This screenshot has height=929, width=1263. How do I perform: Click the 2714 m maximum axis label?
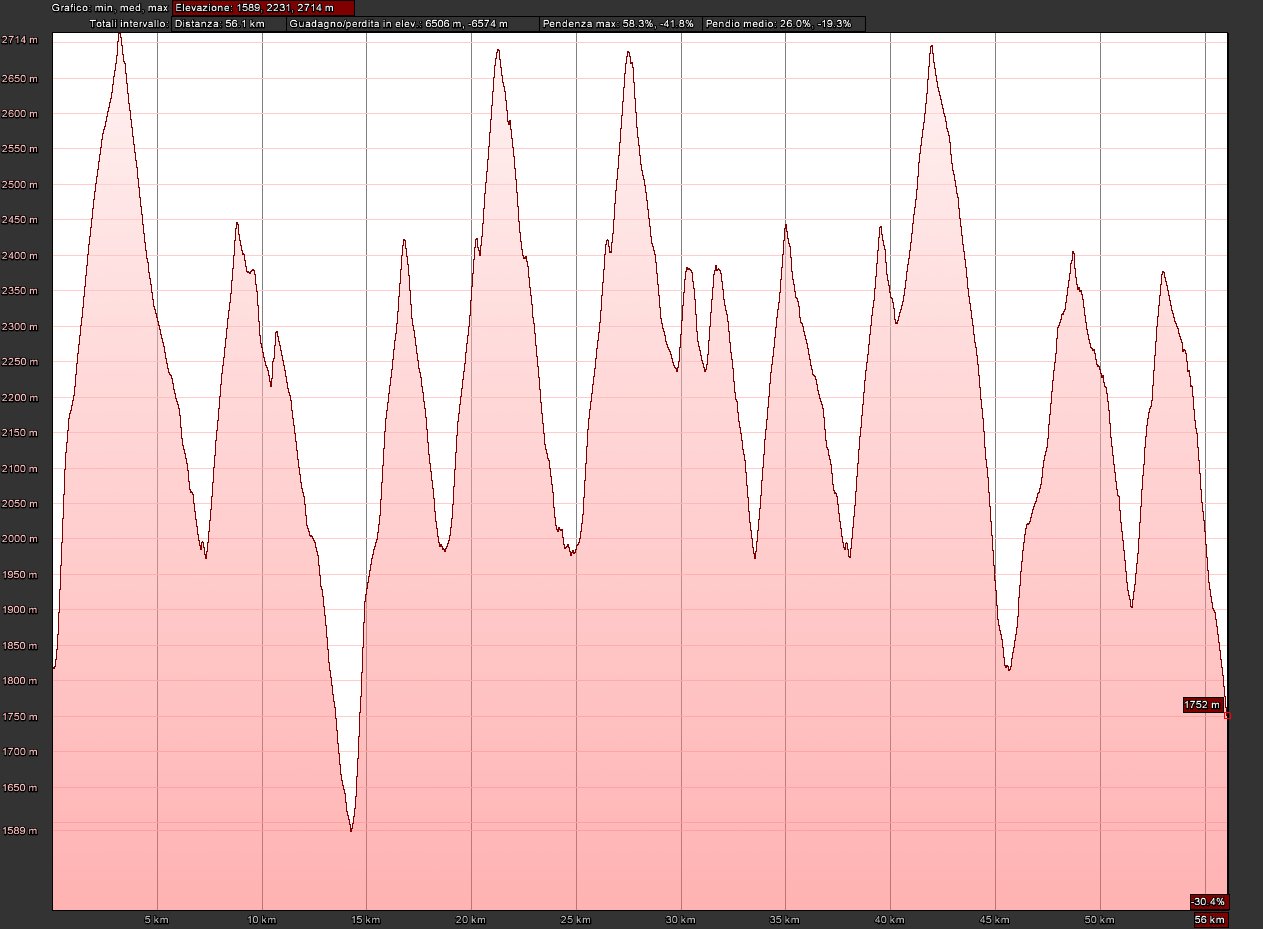click(x=19, y=40)
